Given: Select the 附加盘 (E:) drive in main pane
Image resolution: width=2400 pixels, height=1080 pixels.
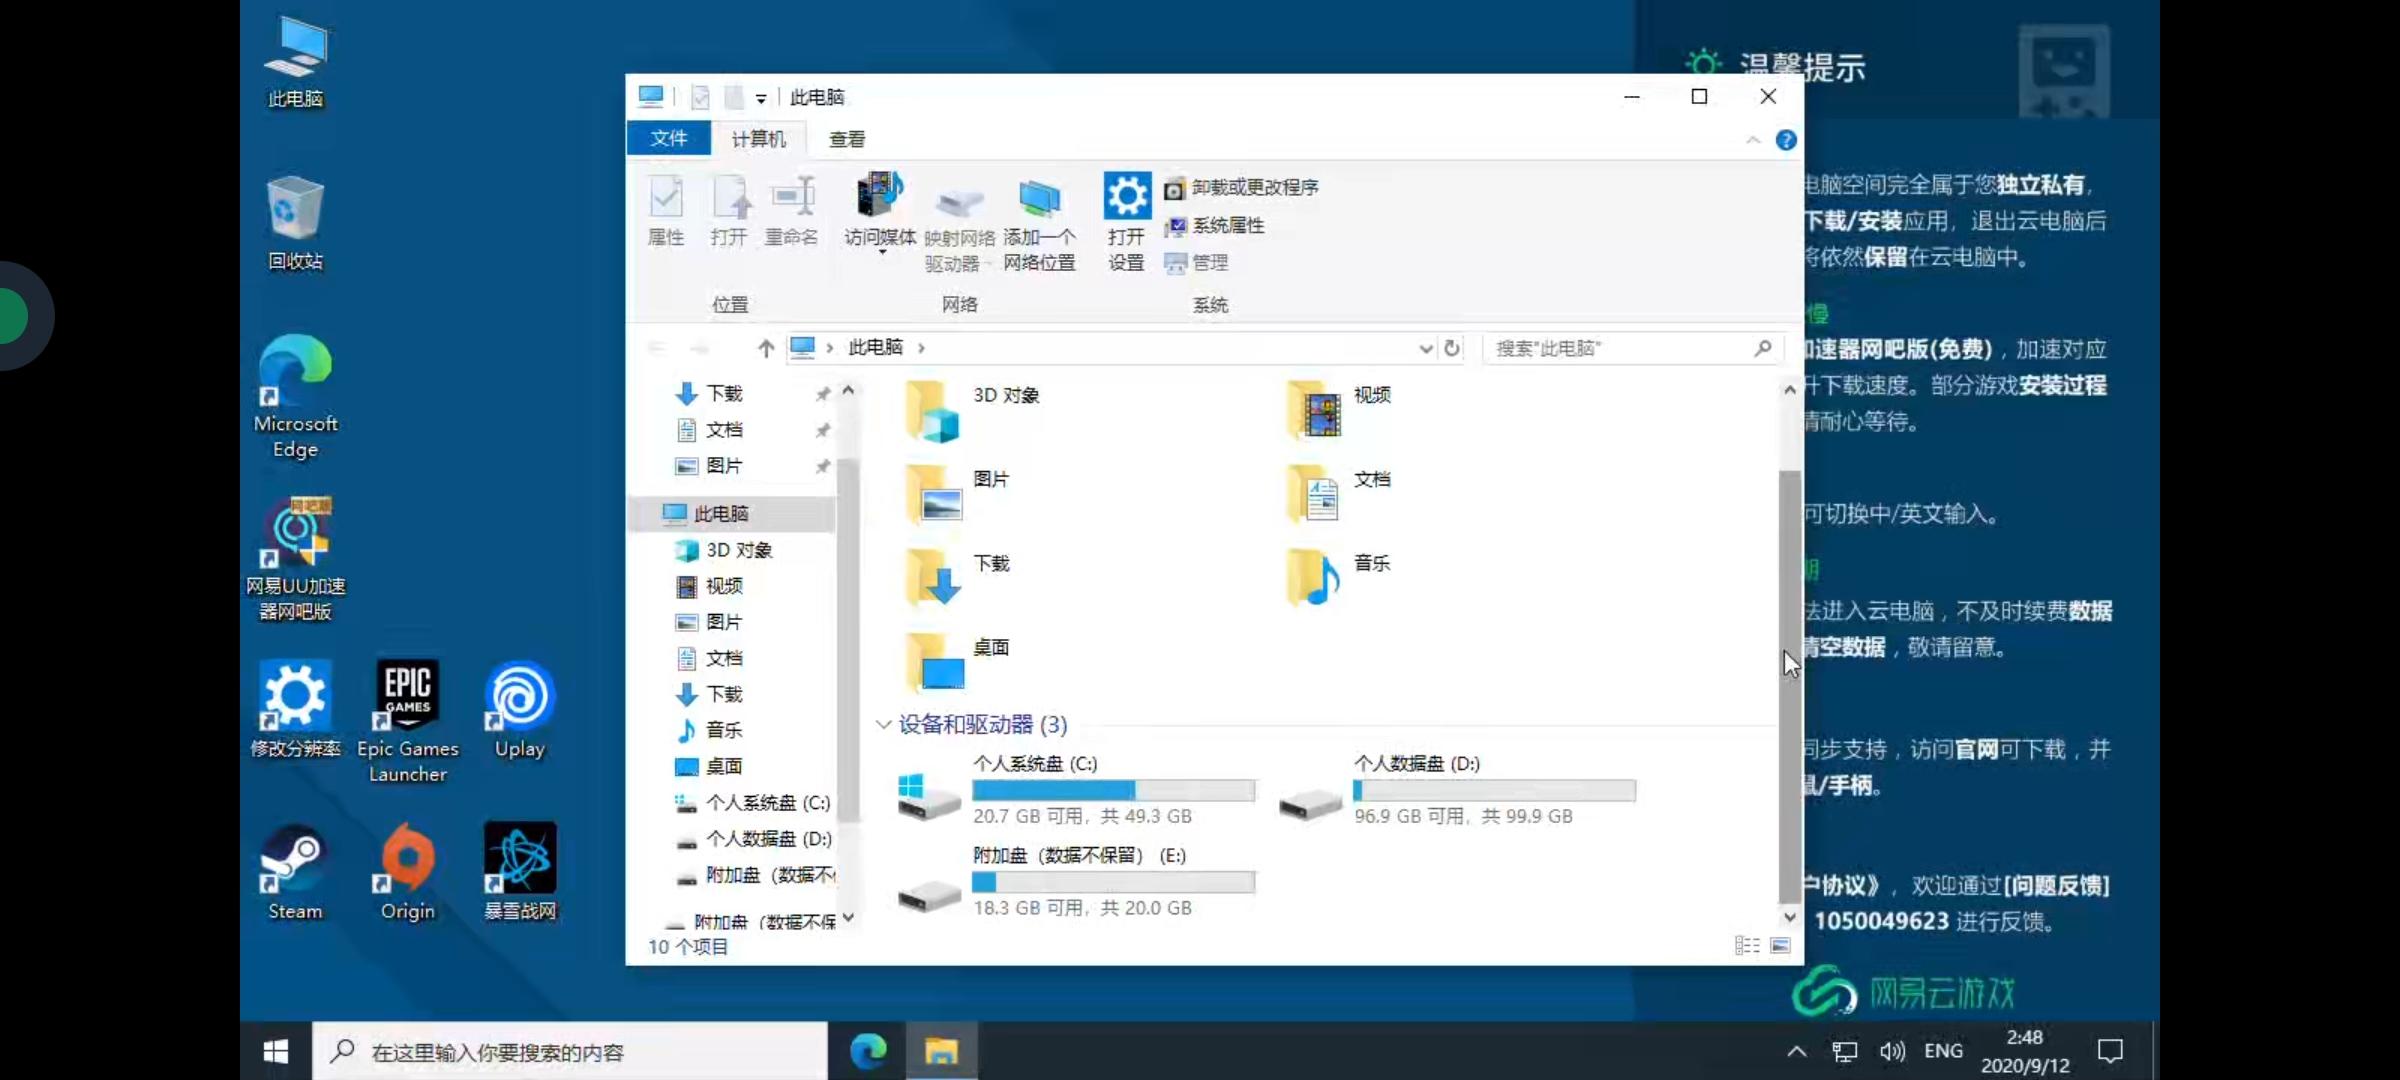Looking at the screenshot, I should 1076,882.
